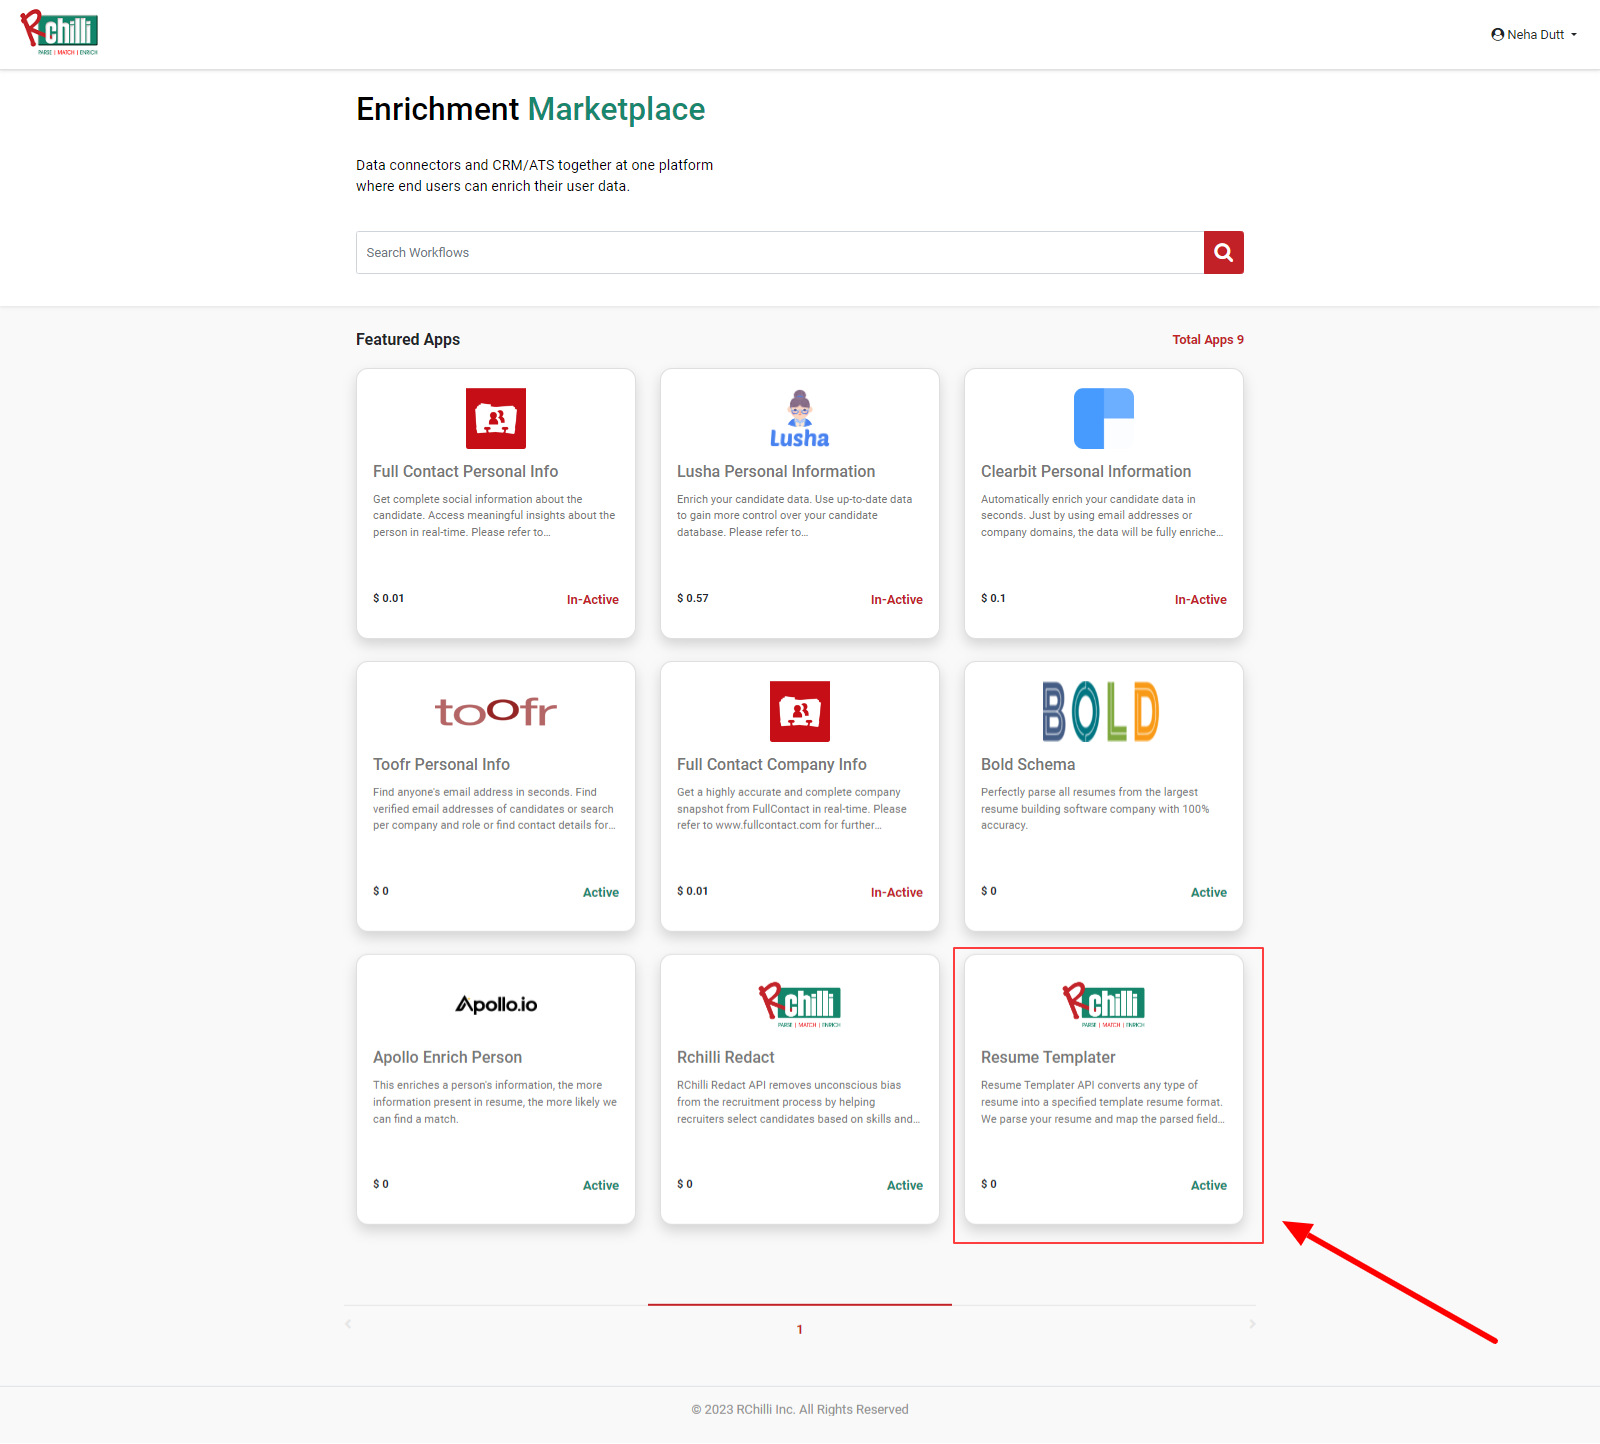
Task: Click the $ 0.57 price on Lusha card
Action: click(x=693, y=598)
